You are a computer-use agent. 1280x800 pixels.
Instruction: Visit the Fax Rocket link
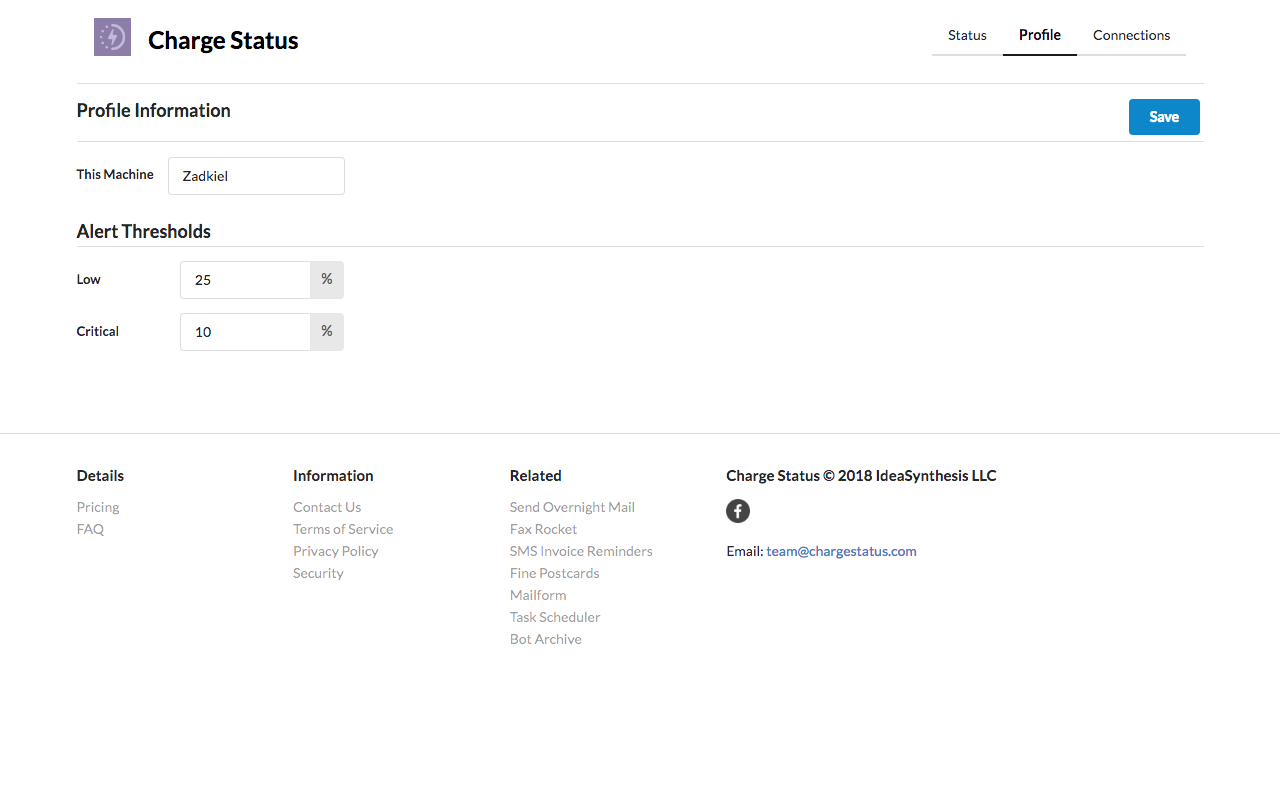point(543,529)
